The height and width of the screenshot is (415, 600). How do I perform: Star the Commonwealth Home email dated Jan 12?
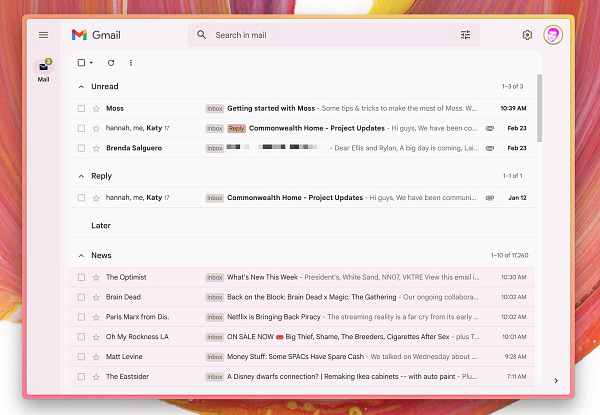[x=96, y=198]
